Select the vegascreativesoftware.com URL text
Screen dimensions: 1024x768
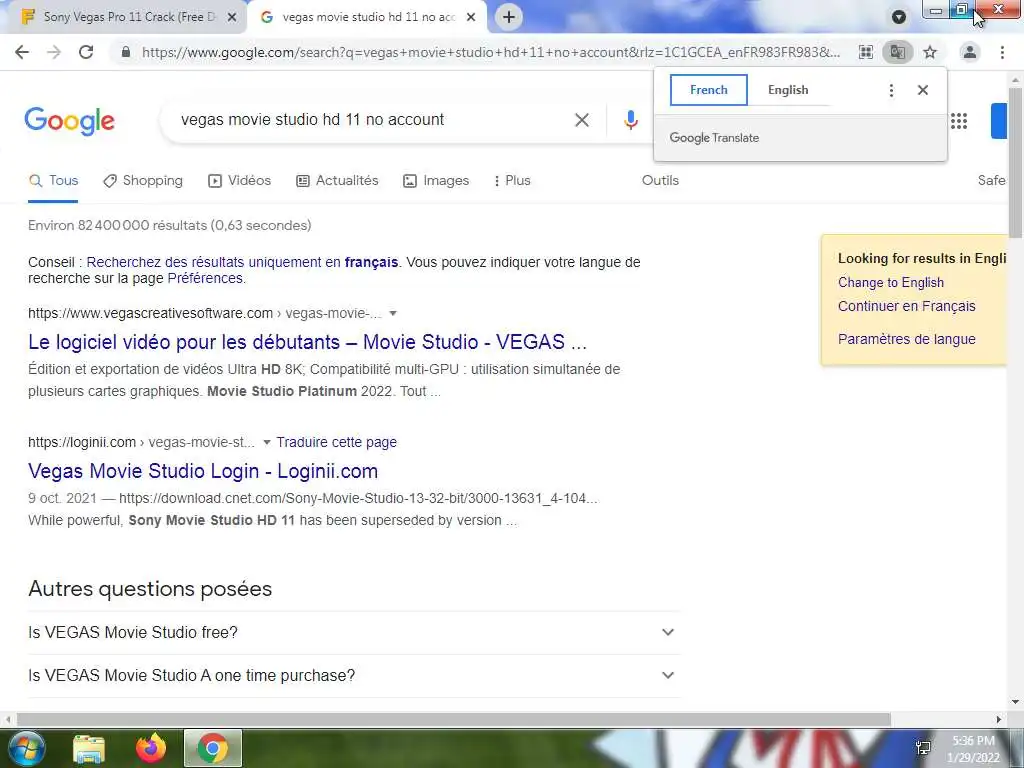150,313
